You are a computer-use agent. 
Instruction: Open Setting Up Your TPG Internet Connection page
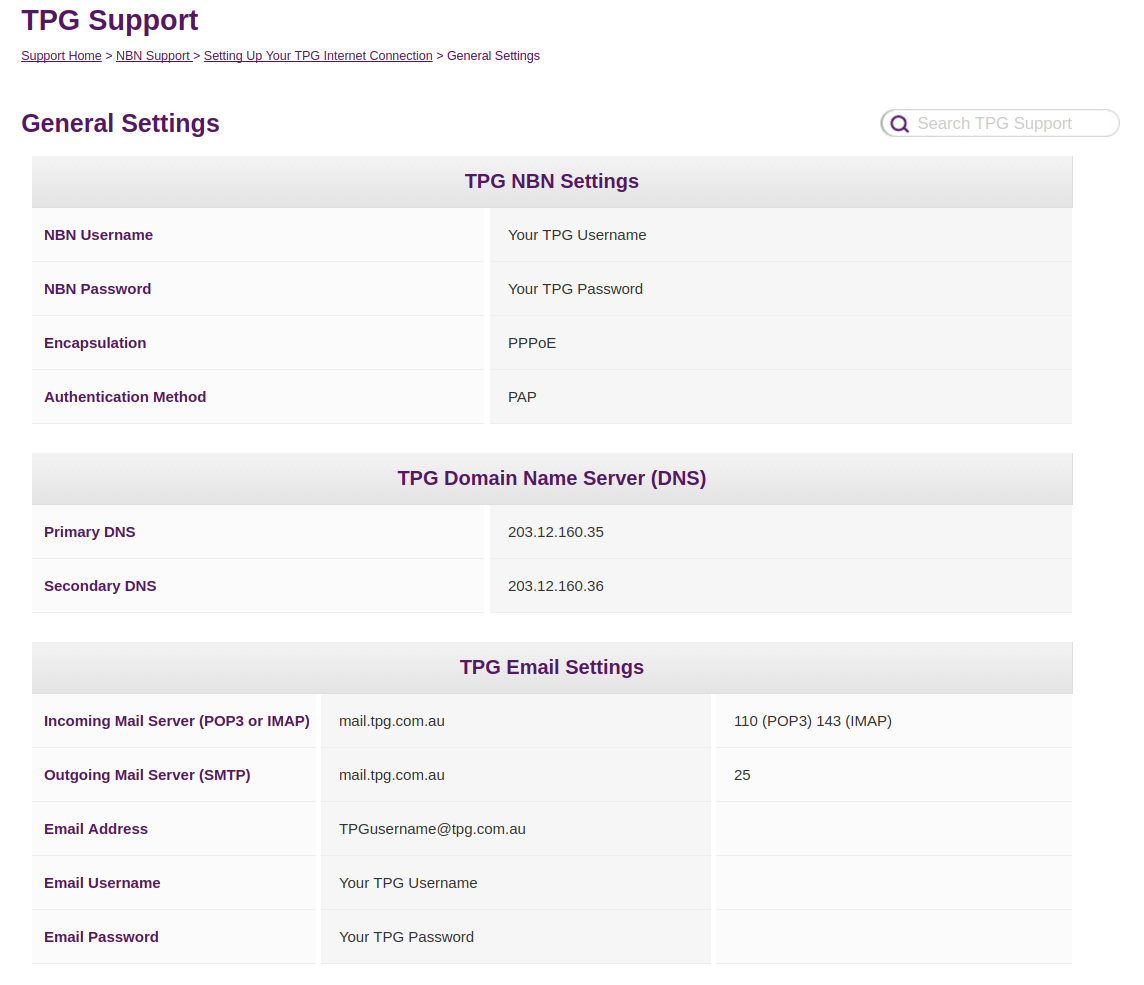coord(317,56)
